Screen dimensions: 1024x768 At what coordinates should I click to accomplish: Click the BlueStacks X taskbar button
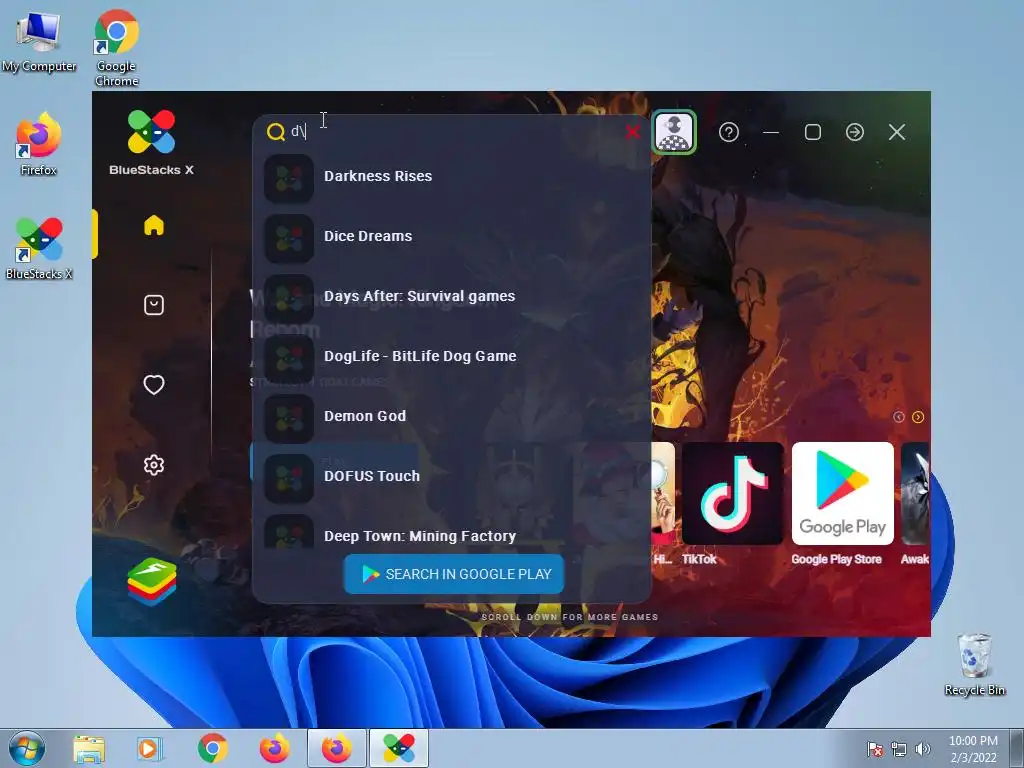tap(398, 748)
